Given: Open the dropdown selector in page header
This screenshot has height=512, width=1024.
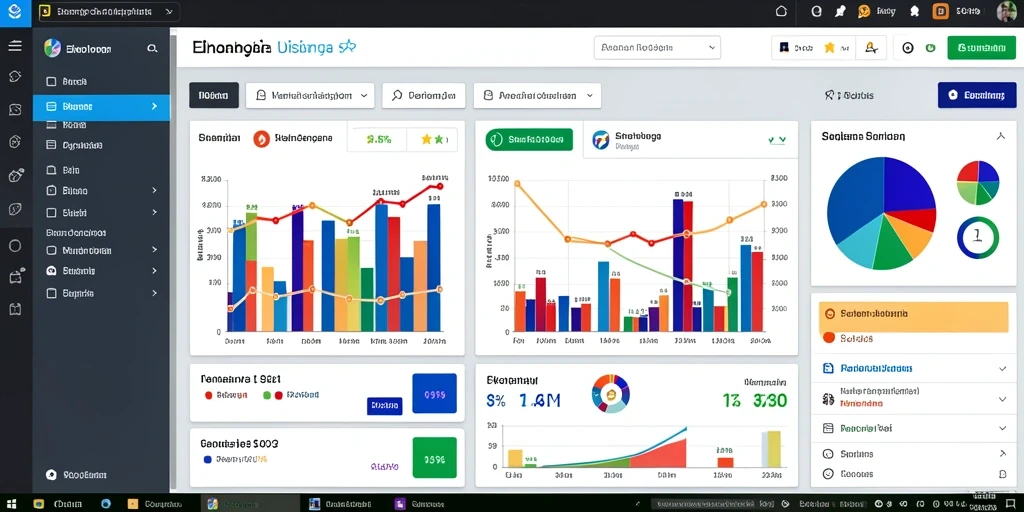Looking at the screenshot, I should tap(657, 48).
